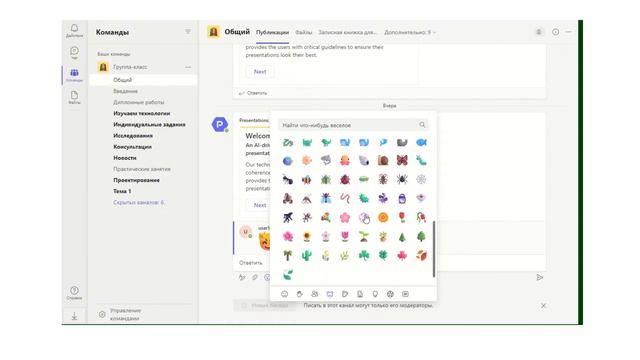The height and width of the screenshot is (360, 640).
Task: Open the Дипломные работы channel
Action: [139, 102]
